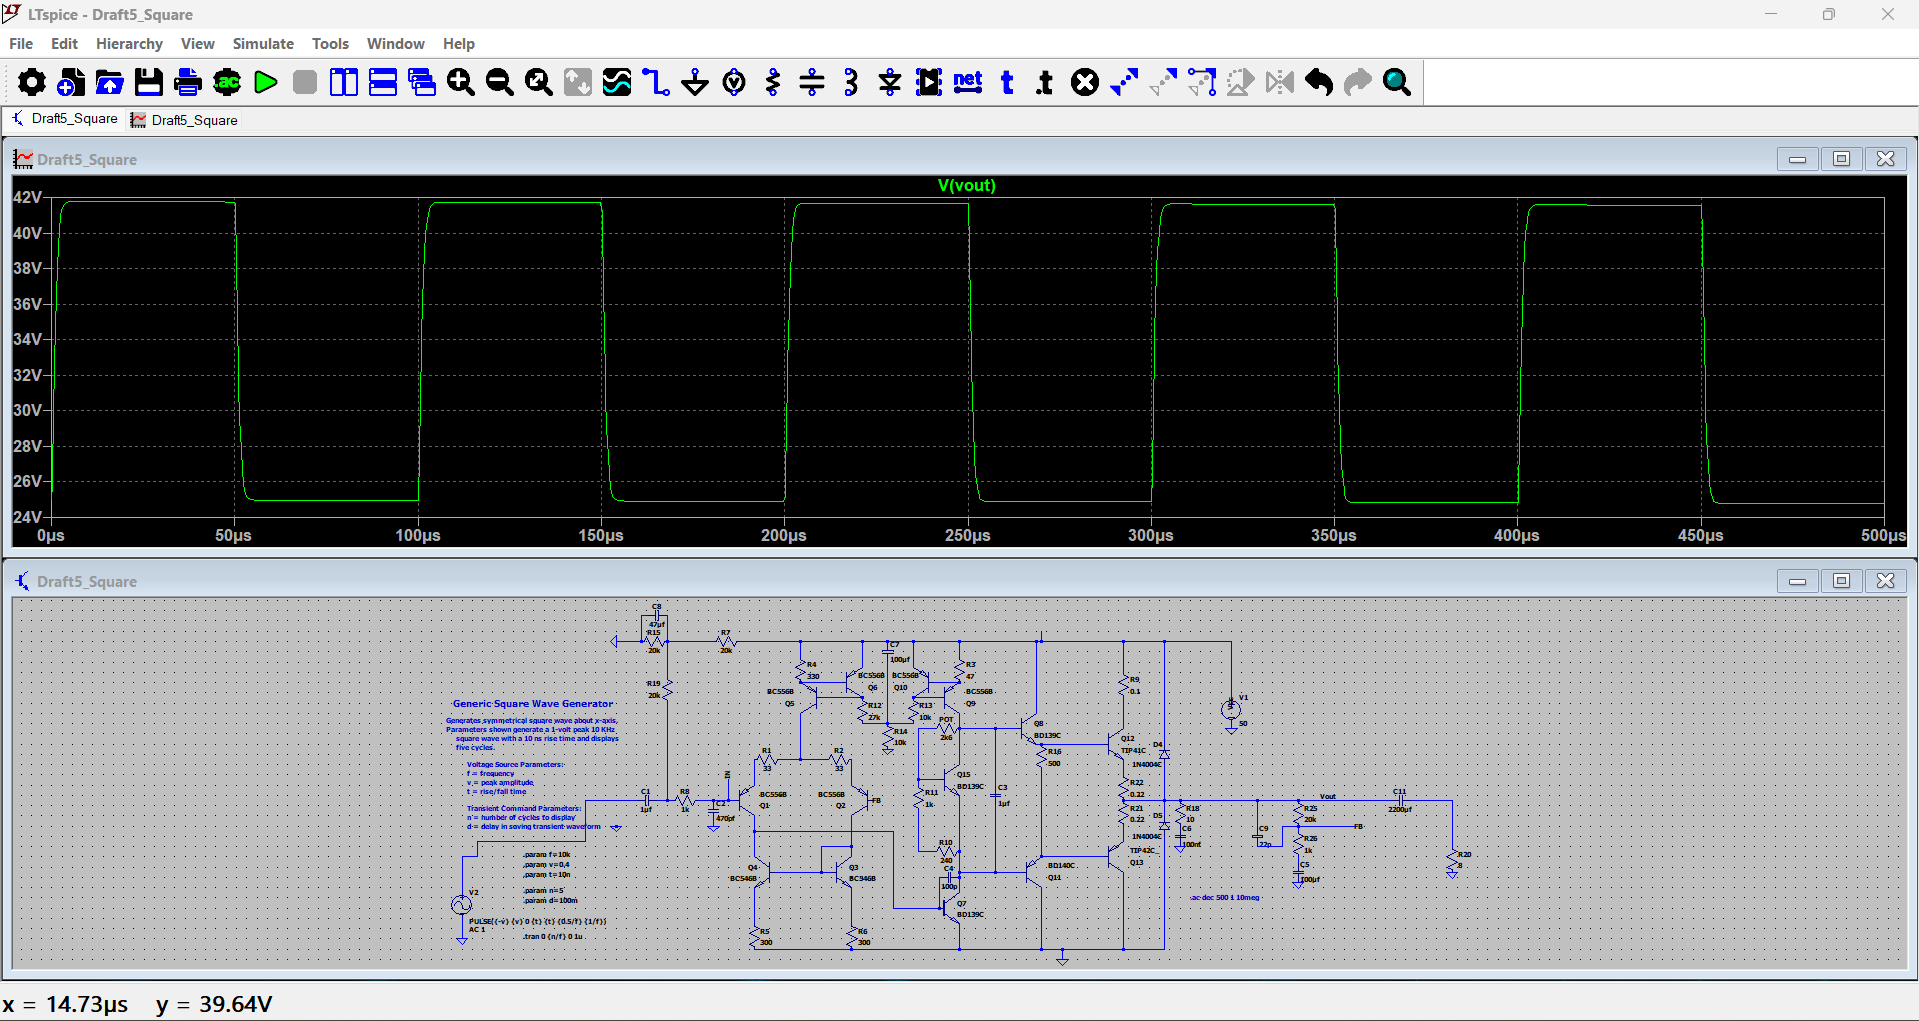
Task: Click the Zoom Out magnifier
Action: click(x=500, y=82)
